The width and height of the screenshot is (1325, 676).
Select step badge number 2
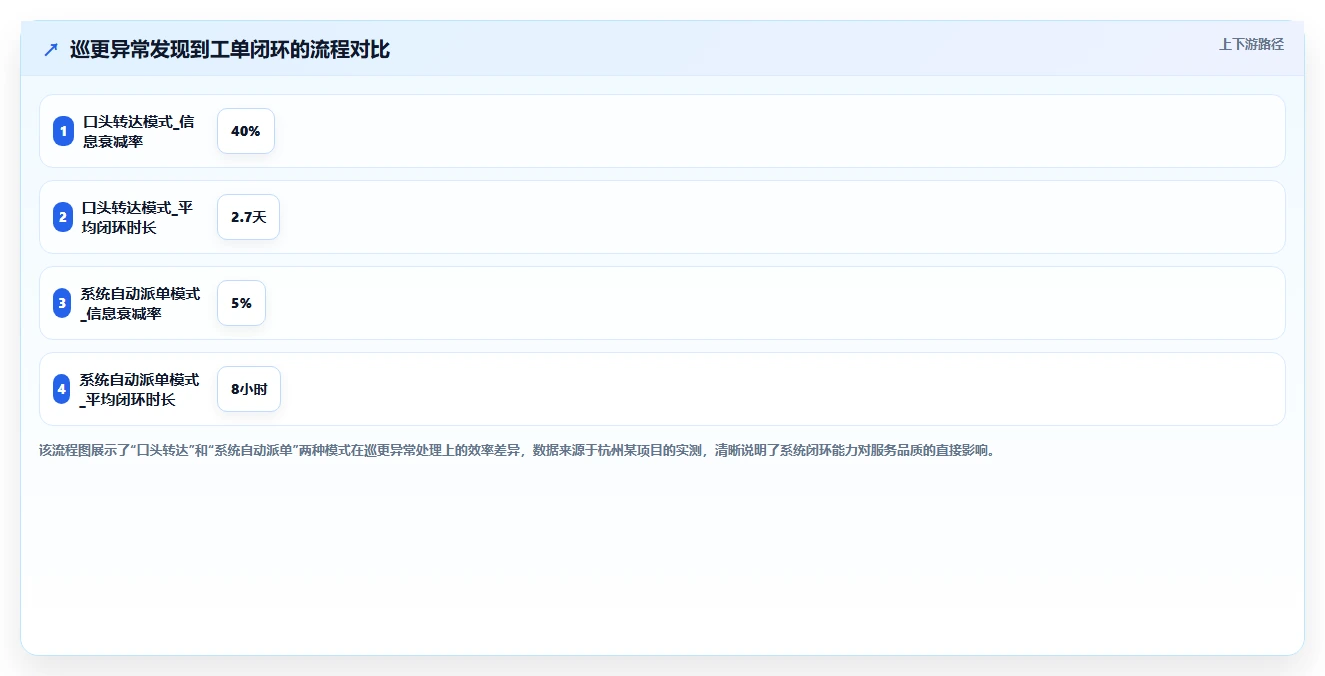click(x=63, y=217)
